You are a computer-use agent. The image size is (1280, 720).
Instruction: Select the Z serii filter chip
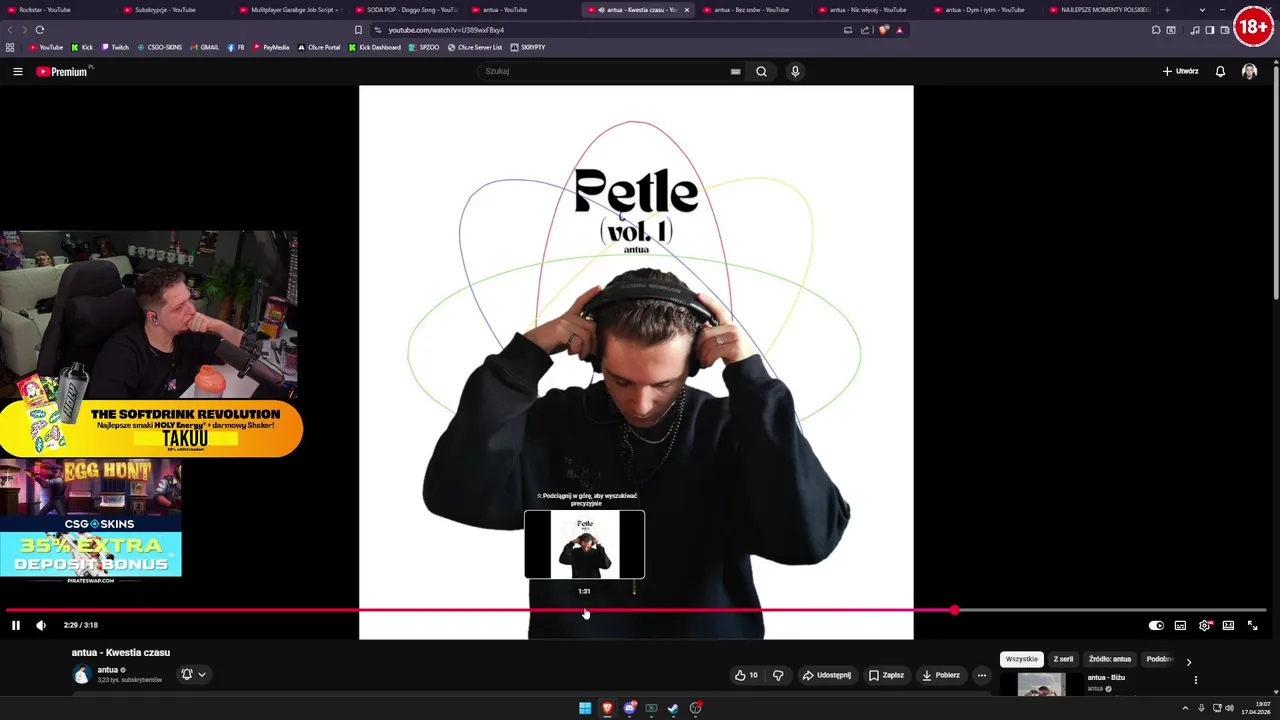tap(1063, 659)
